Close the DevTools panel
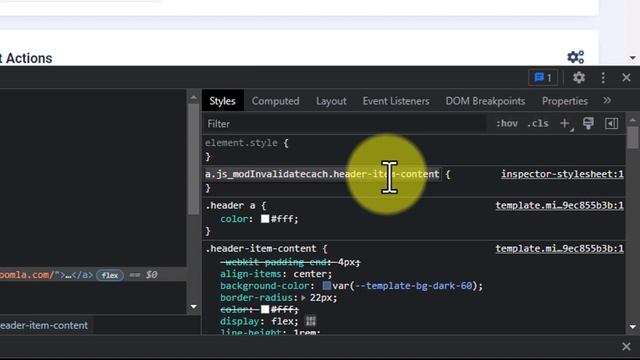640x360 pixels. click(x=626, y=78)
